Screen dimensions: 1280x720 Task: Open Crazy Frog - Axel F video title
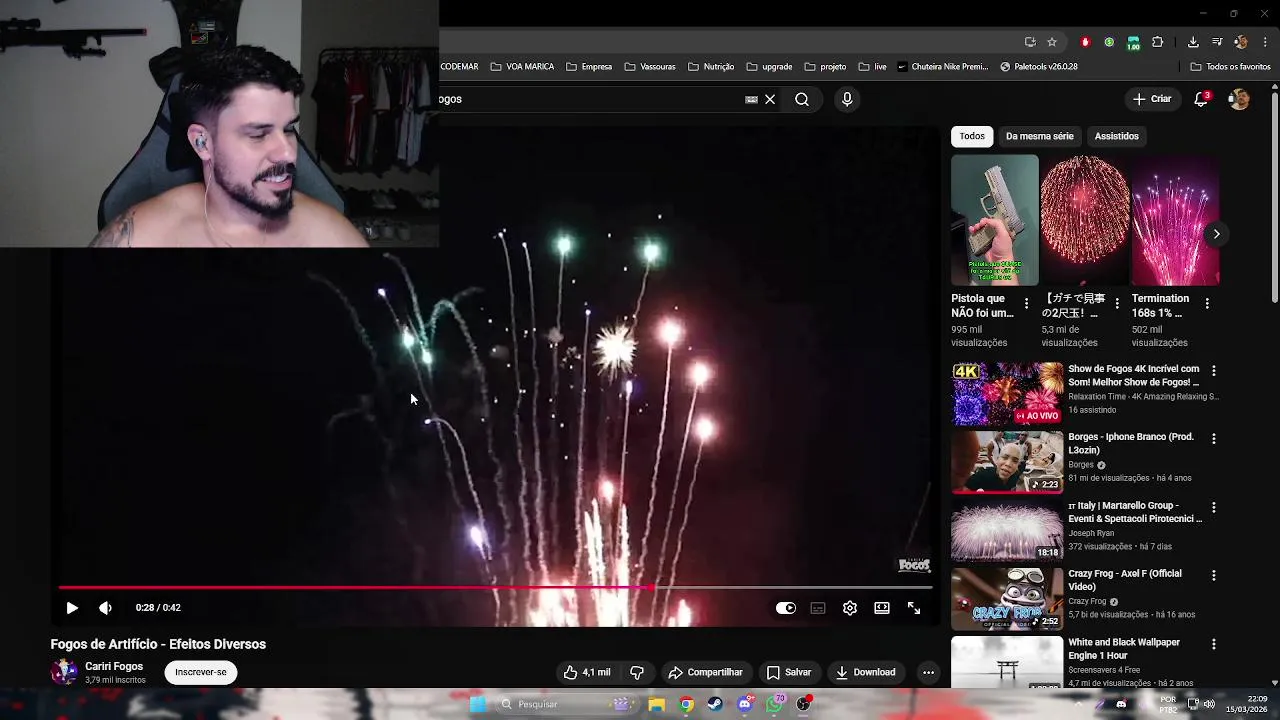[x=1125, y=580]
